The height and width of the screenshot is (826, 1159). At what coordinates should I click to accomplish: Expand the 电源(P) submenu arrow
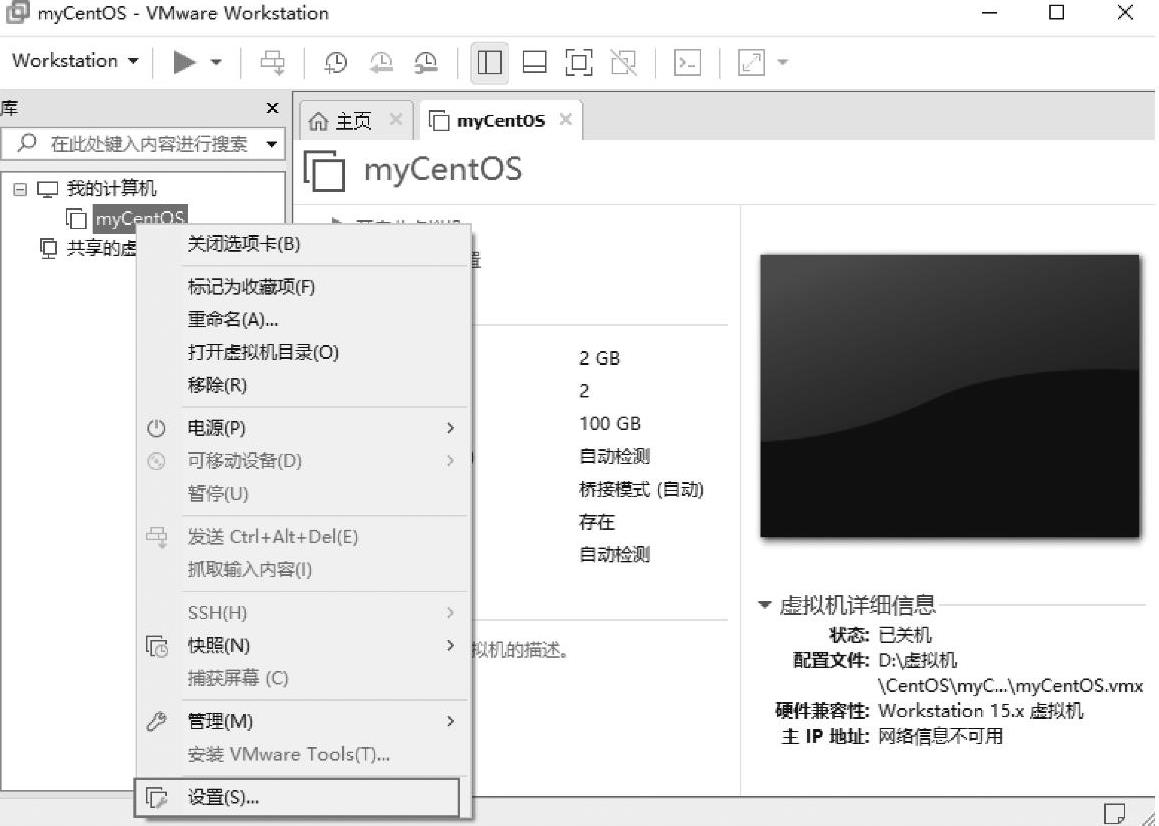click(450, 427)
